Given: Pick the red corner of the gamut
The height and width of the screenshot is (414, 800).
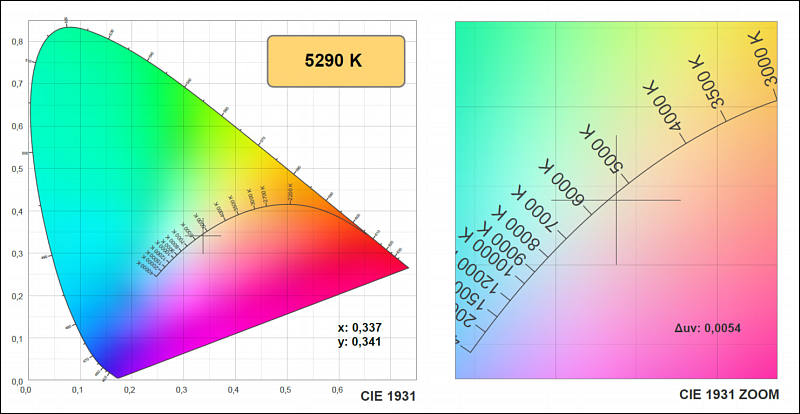Looking at the screenshot, I should (400, 267).
